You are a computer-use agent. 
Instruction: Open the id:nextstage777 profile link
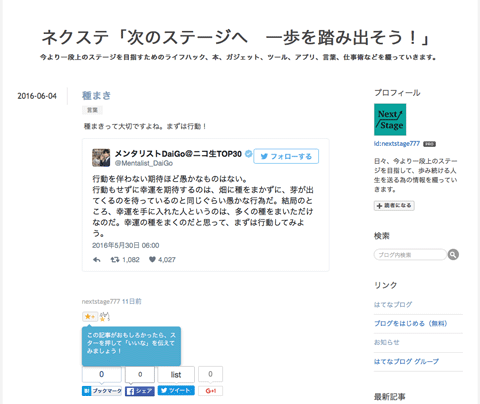397,144
